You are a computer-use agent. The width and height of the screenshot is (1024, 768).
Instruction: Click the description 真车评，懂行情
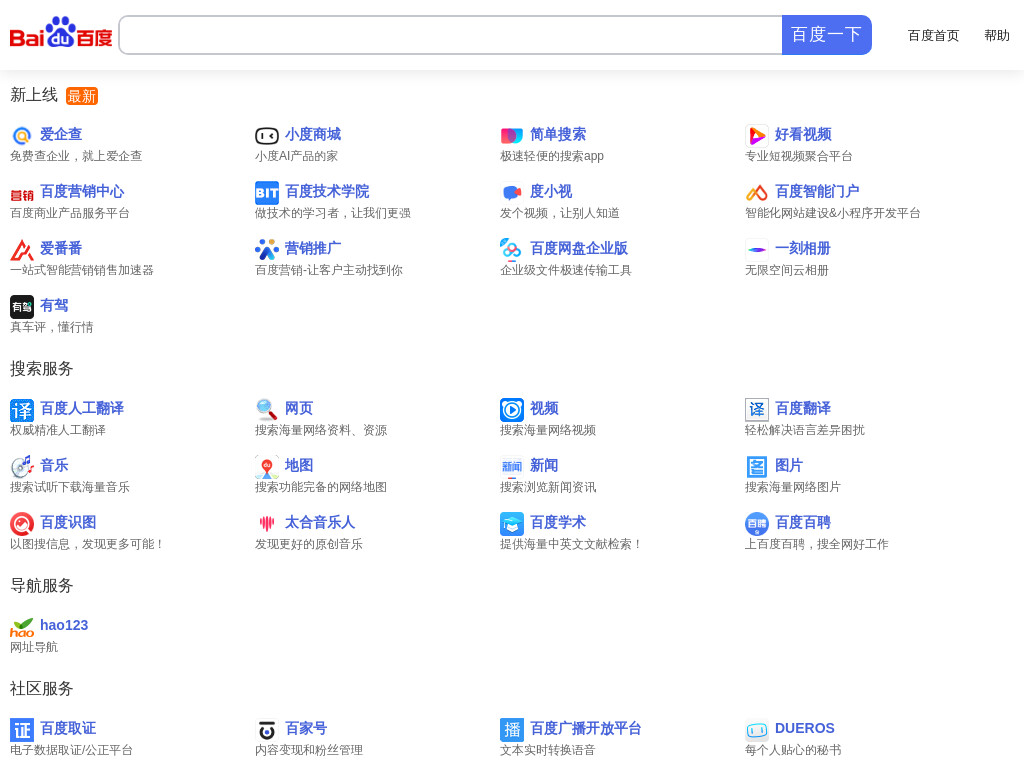click(52, 327)
